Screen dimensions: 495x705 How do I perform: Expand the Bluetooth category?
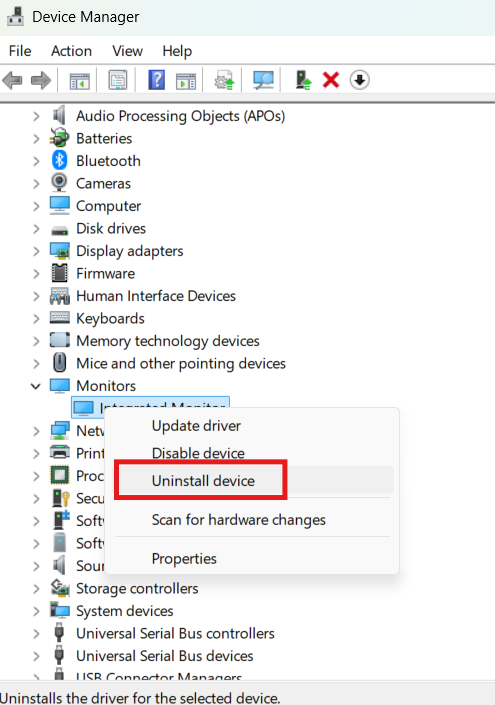coord(36,161)
